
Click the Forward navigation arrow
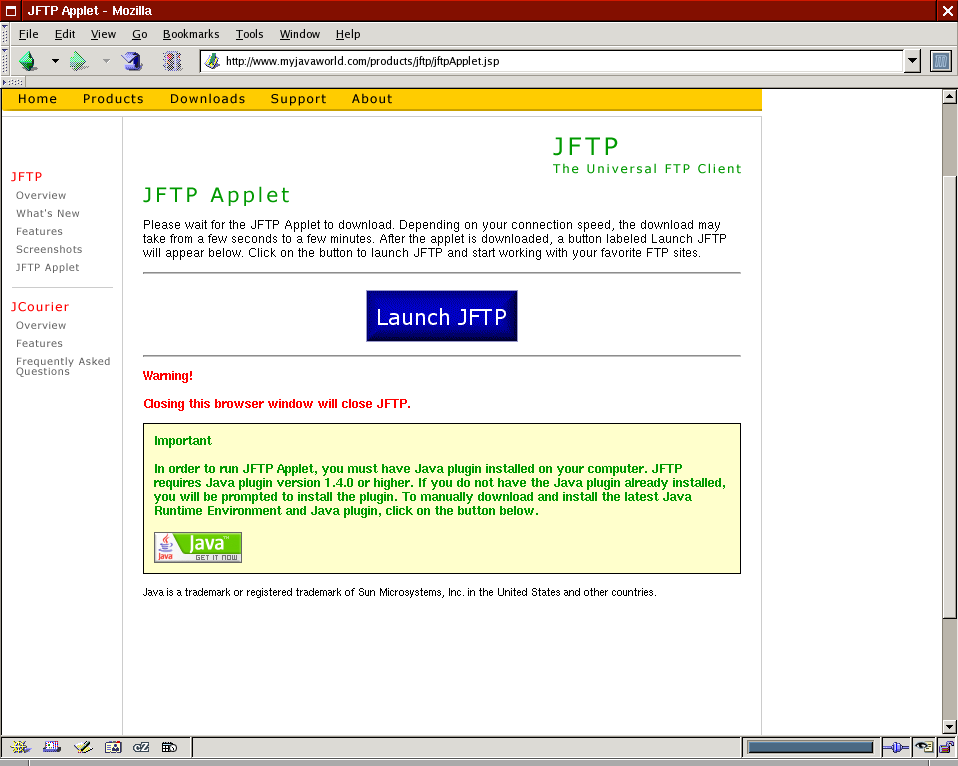point(79,61)
